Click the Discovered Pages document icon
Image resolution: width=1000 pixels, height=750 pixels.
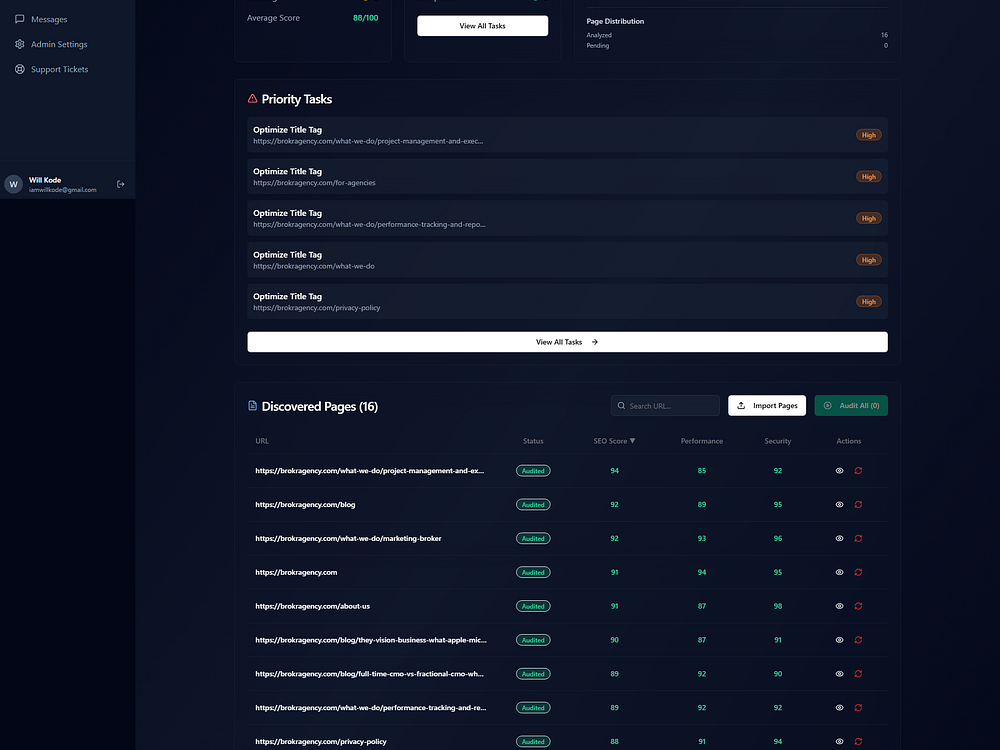[x=253, y=406]
